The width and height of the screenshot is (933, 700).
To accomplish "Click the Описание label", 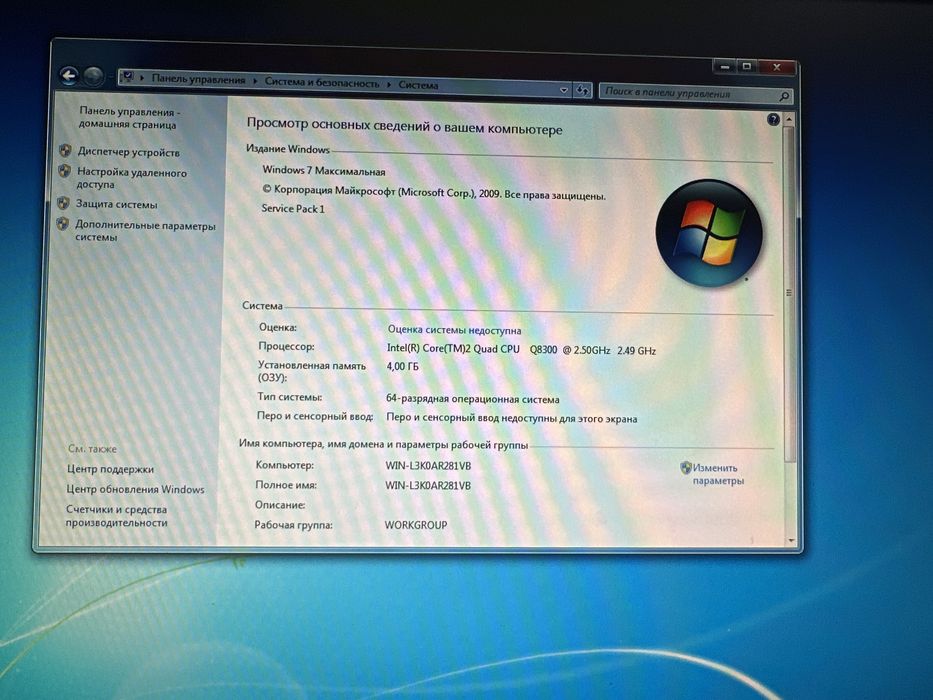I will pos(280,505).
